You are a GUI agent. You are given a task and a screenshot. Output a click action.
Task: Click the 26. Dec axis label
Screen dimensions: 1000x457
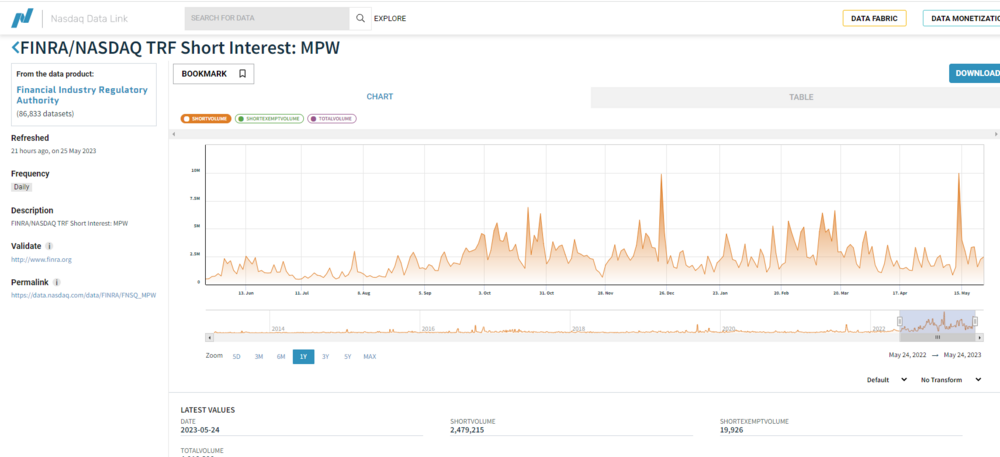click(666, 293)
